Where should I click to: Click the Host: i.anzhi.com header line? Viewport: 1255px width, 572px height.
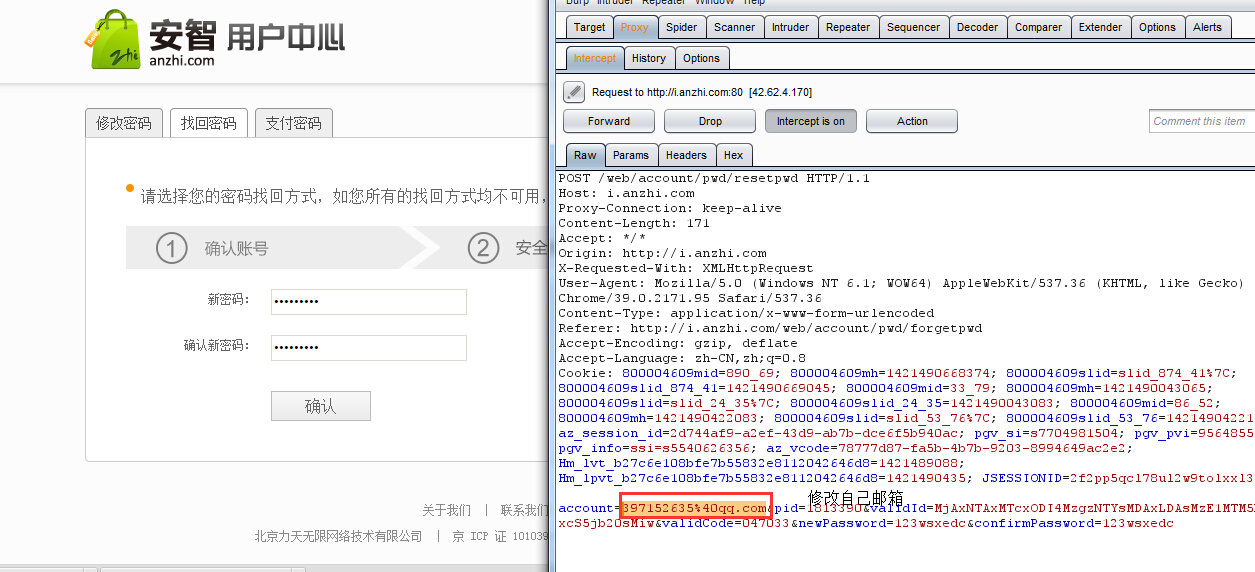[x=626, y=193]
